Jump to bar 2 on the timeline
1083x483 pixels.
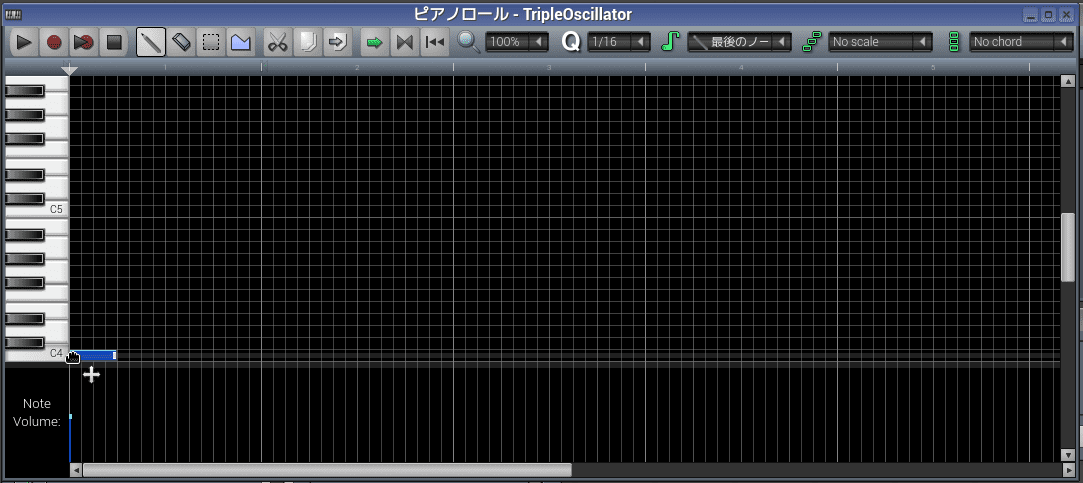coord(357,67)
